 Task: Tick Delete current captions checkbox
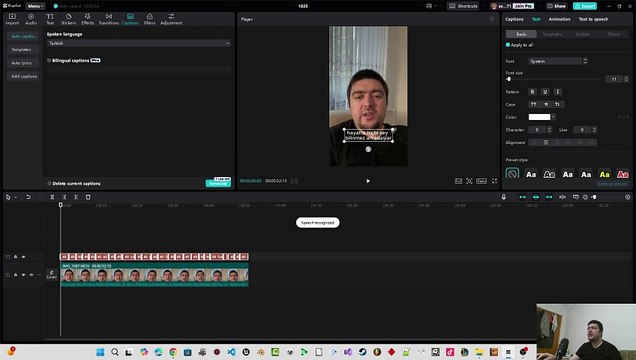coord(49,184)
